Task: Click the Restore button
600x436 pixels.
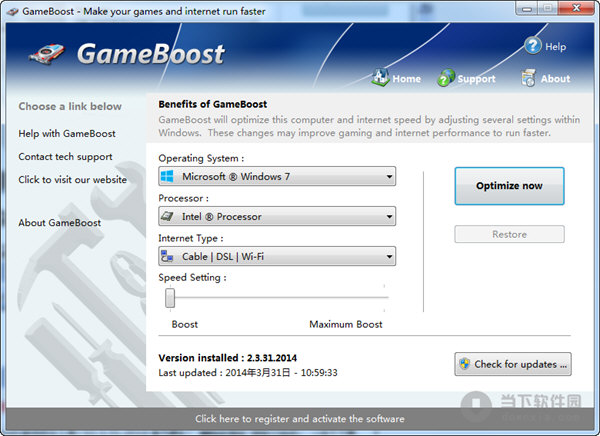Action: point(509,234)
